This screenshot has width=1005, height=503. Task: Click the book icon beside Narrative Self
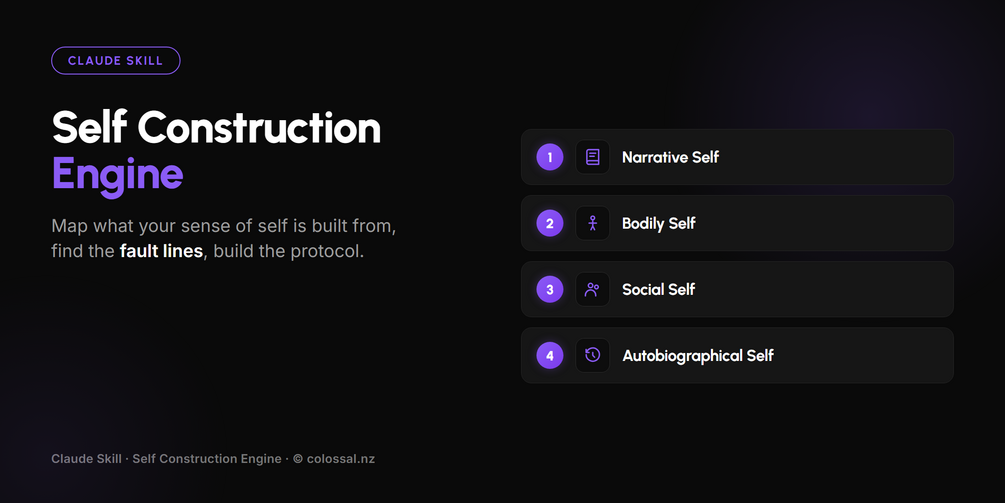coord(592,157)
